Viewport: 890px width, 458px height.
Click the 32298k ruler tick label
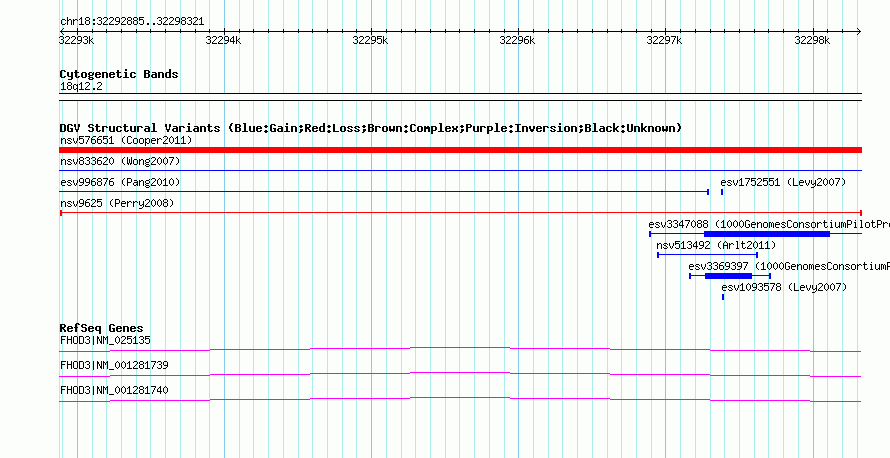pyautogui.click(x=812, y=40)
